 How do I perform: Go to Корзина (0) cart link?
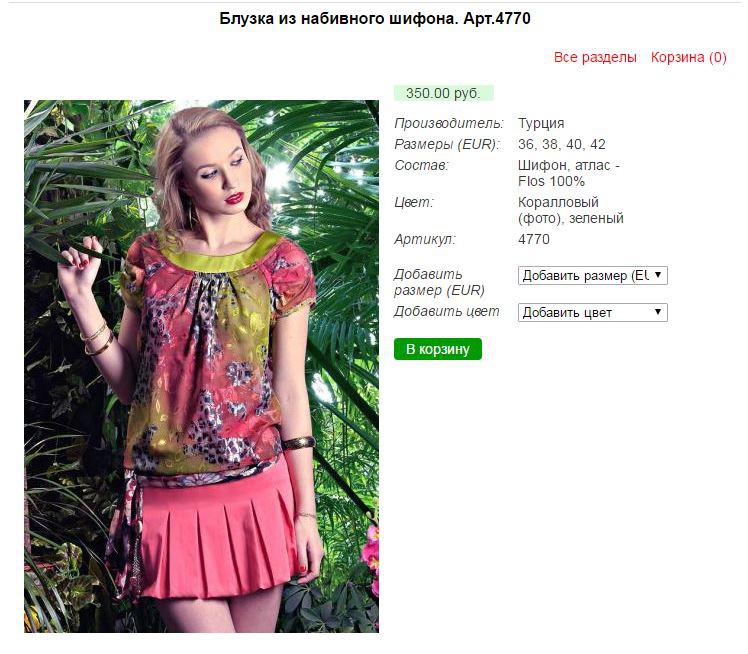[x=688, y=57]
